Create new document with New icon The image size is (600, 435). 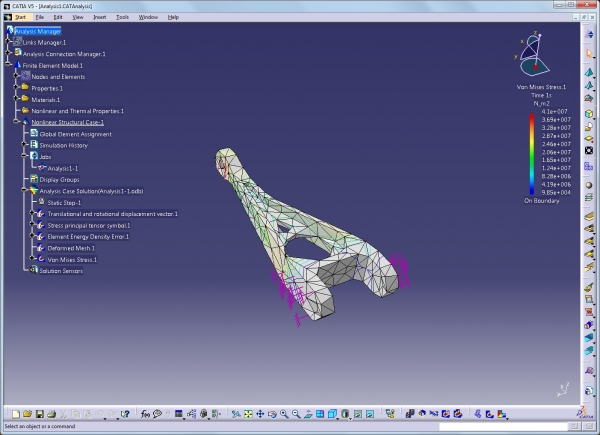pos(15,414)
